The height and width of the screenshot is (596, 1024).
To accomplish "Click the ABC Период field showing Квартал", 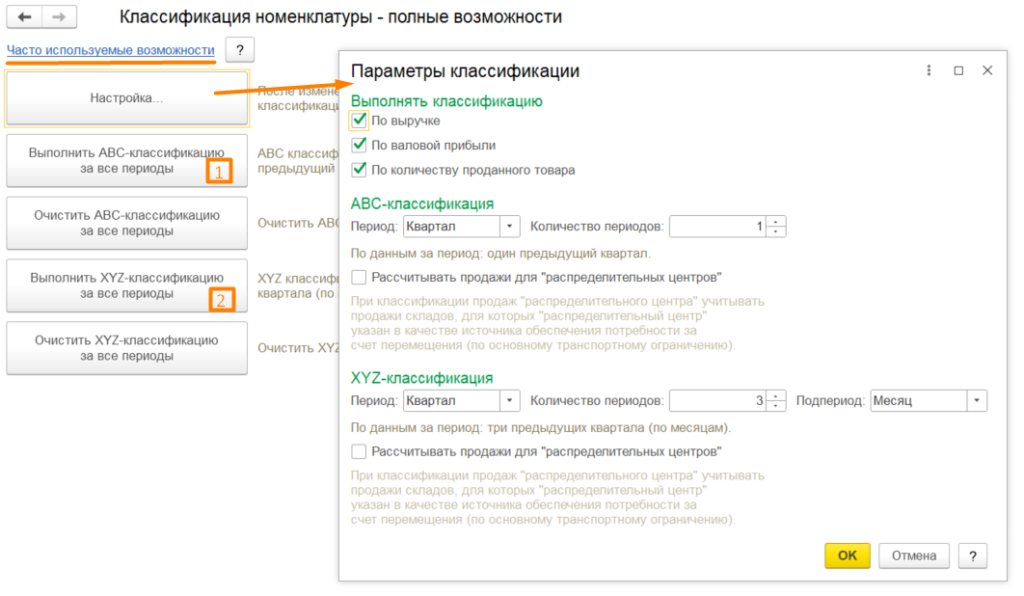I will (452, 227).
